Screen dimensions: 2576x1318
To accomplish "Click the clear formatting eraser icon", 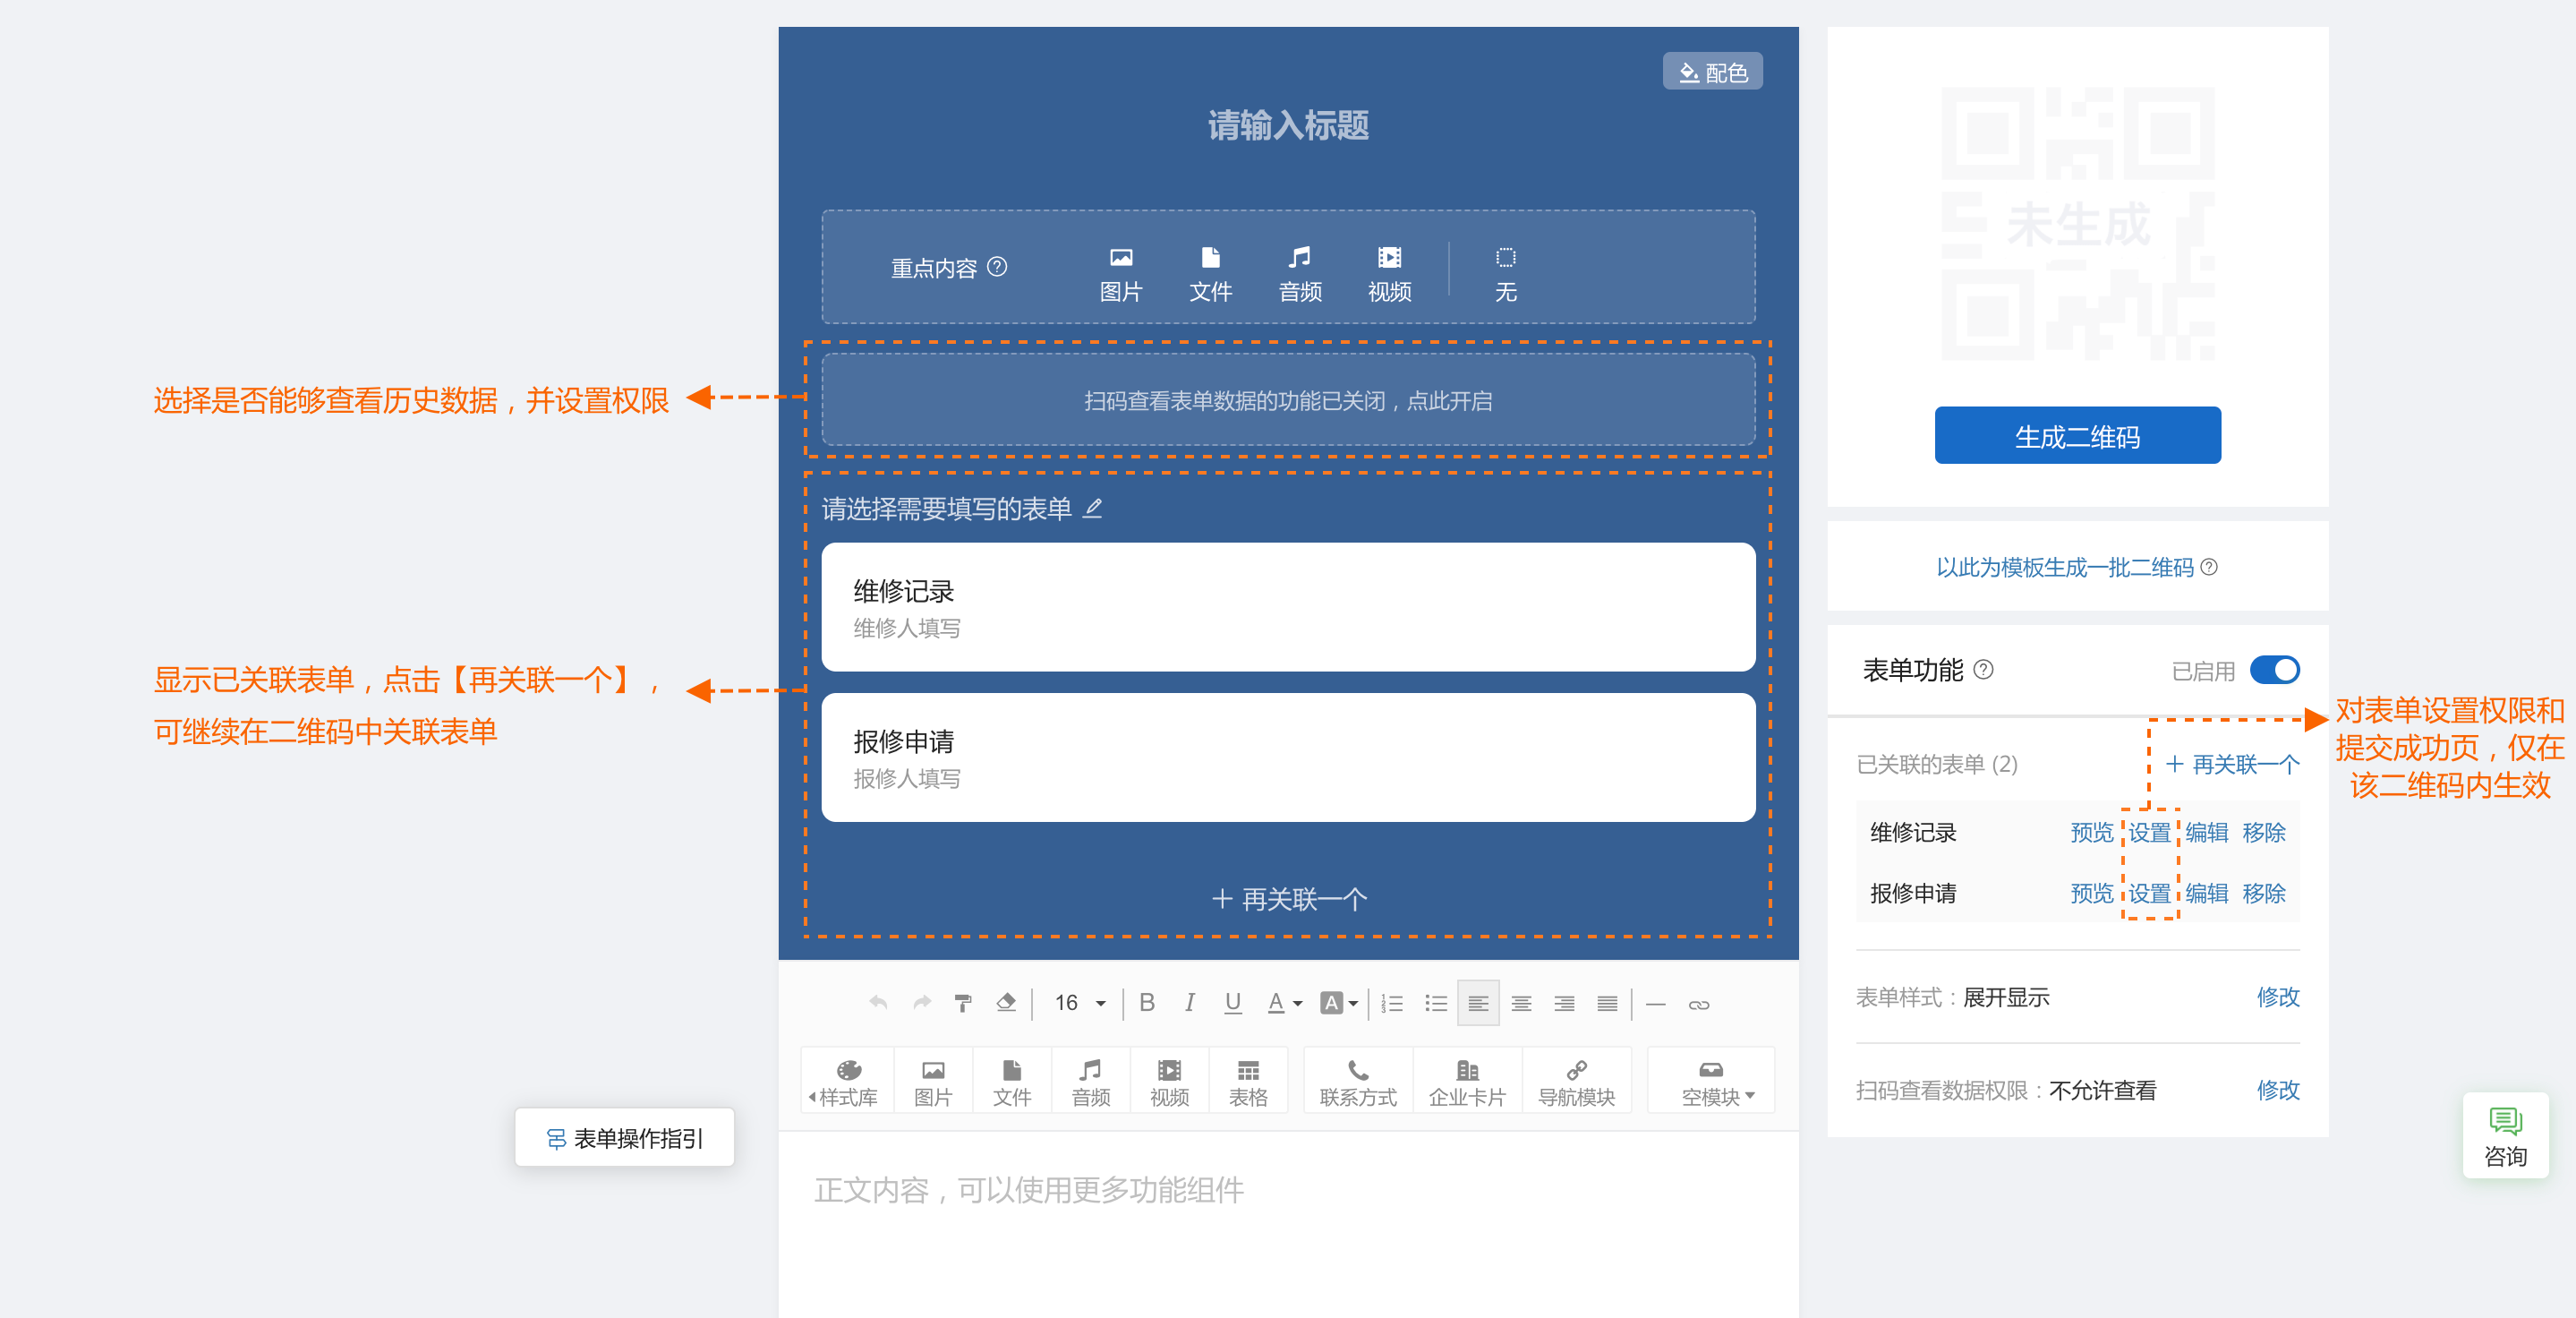I will [x=1006, y=1002].
